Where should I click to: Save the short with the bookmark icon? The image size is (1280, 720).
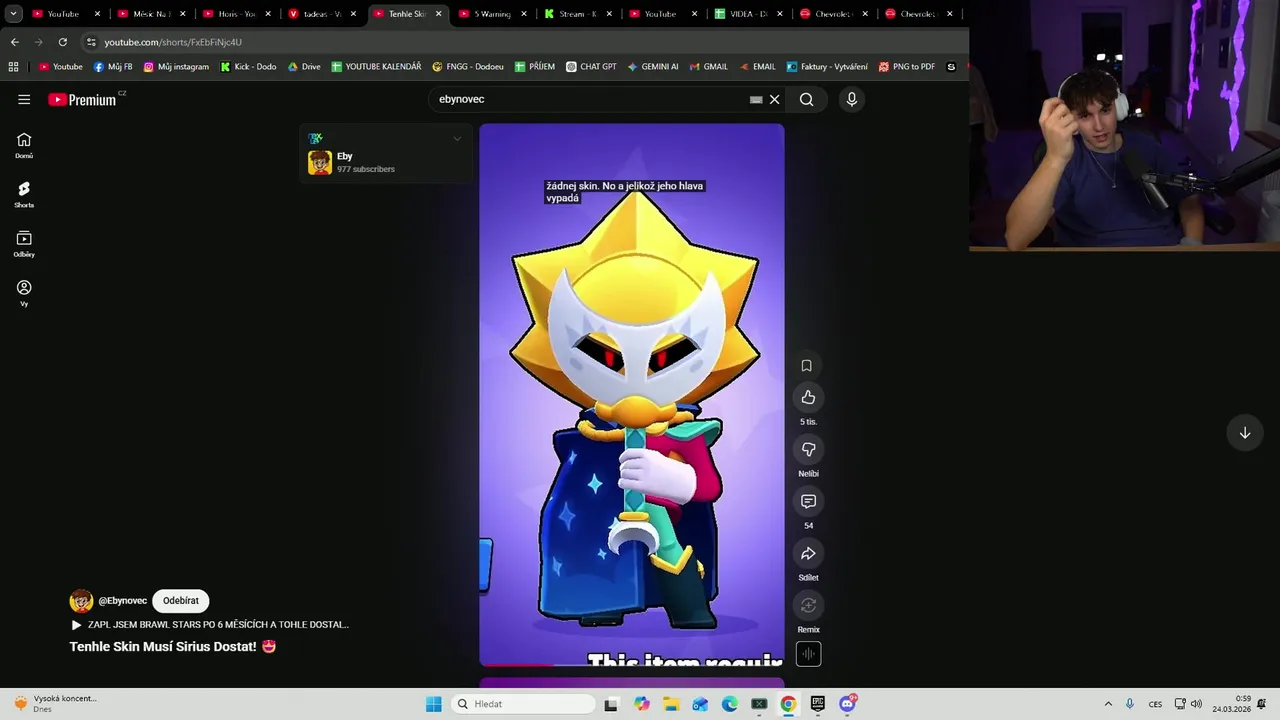point(807,365)
